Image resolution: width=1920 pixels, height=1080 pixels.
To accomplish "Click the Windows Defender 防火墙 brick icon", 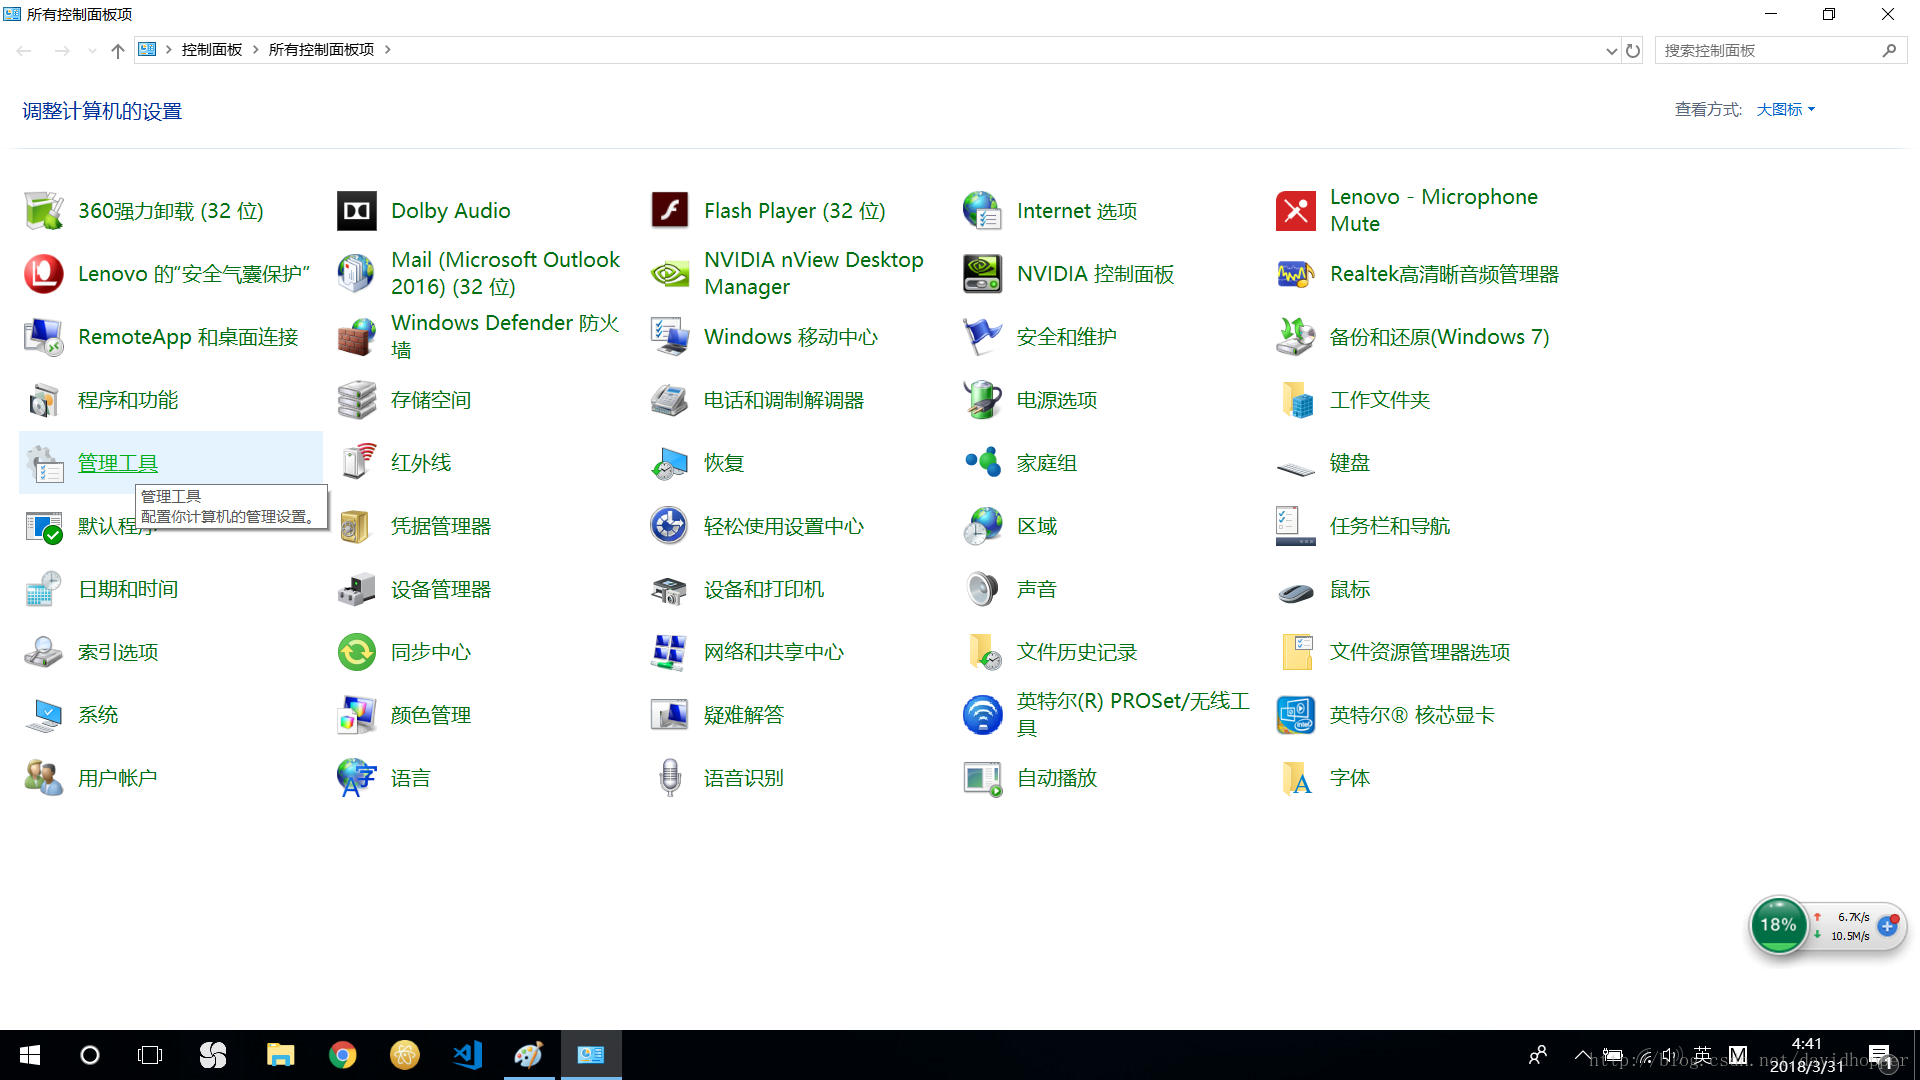I will 357,337.
